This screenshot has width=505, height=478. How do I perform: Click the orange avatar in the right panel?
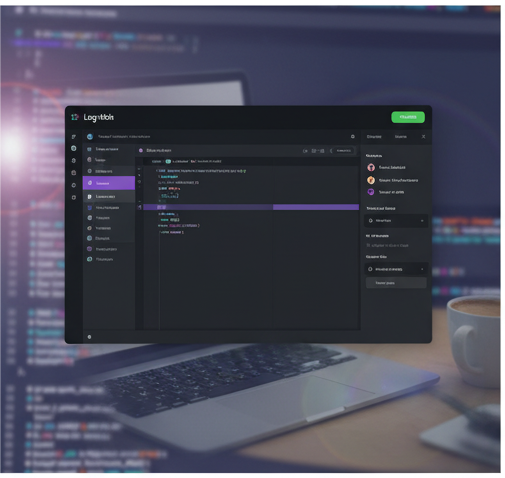(371, 180)
